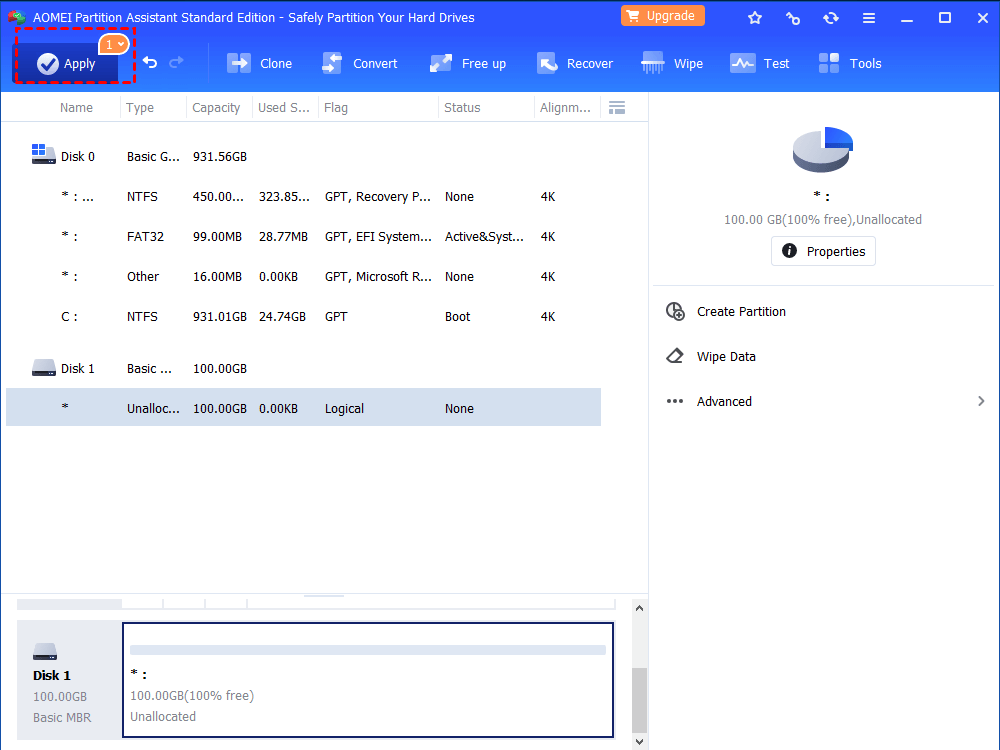Click the key register icon in title bar
1000x750 pixels.
[793, 18]
